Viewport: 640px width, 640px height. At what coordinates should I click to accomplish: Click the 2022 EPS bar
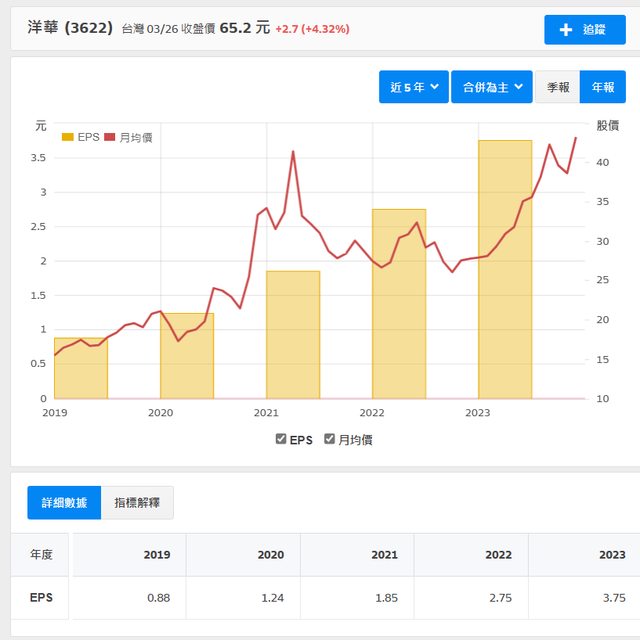click(399, 304)
